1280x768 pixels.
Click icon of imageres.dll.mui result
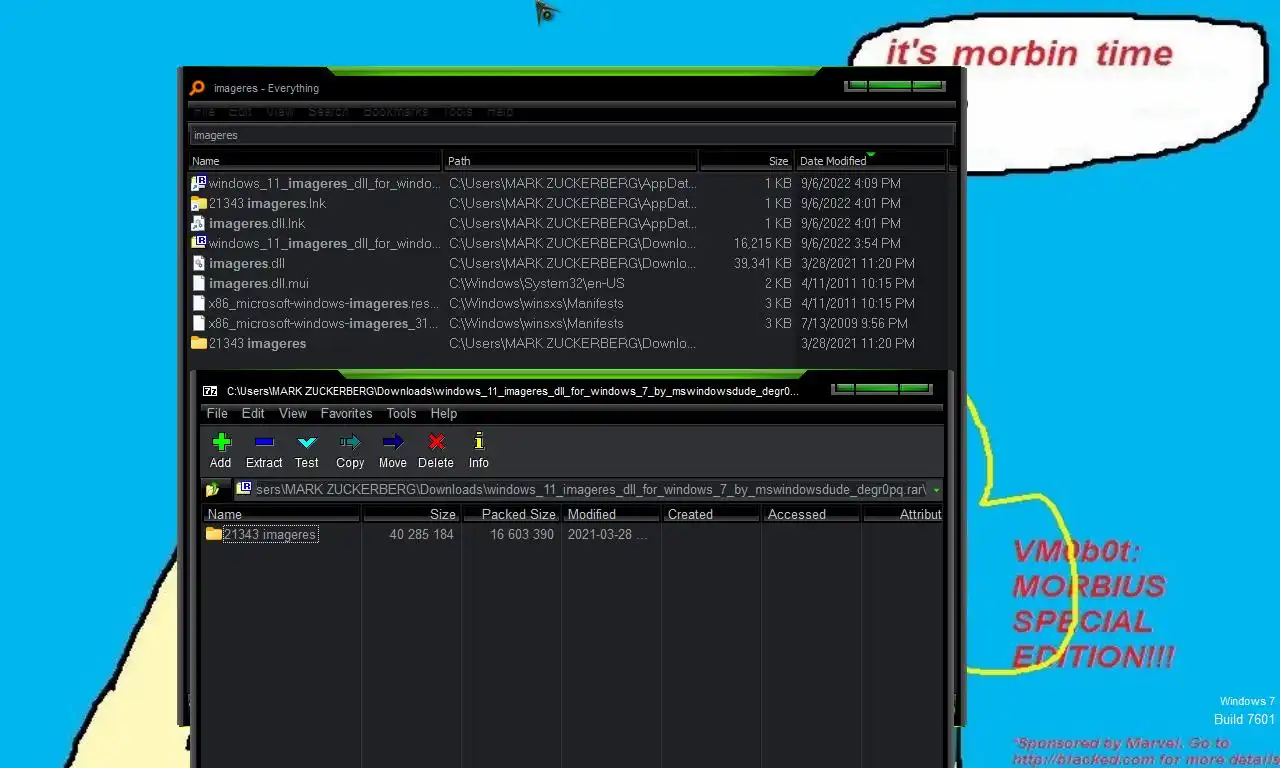point(199,283)
